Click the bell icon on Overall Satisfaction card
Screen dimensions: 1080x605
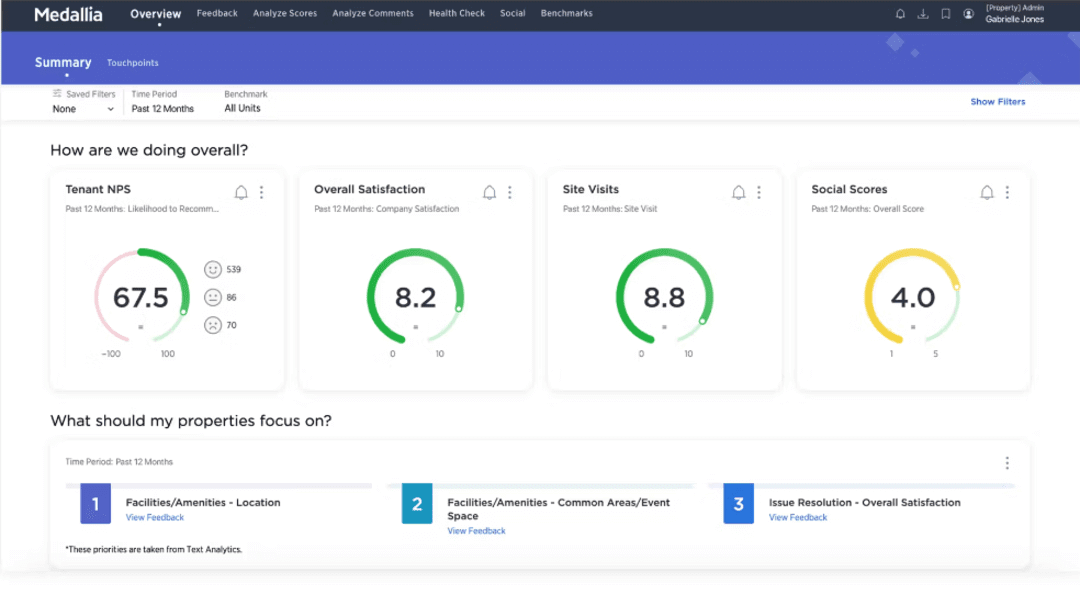click(489, 192)
